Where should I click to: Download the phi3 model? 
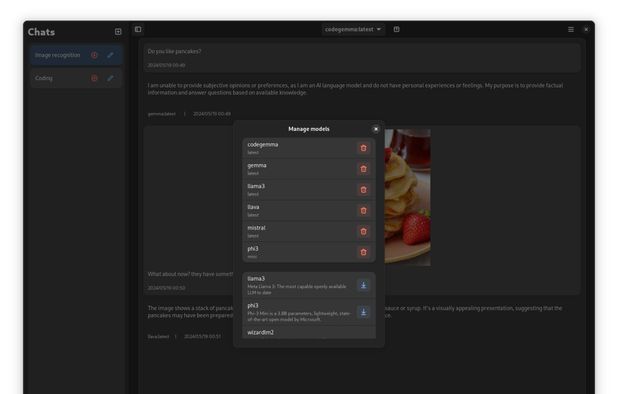coord(363,312)
